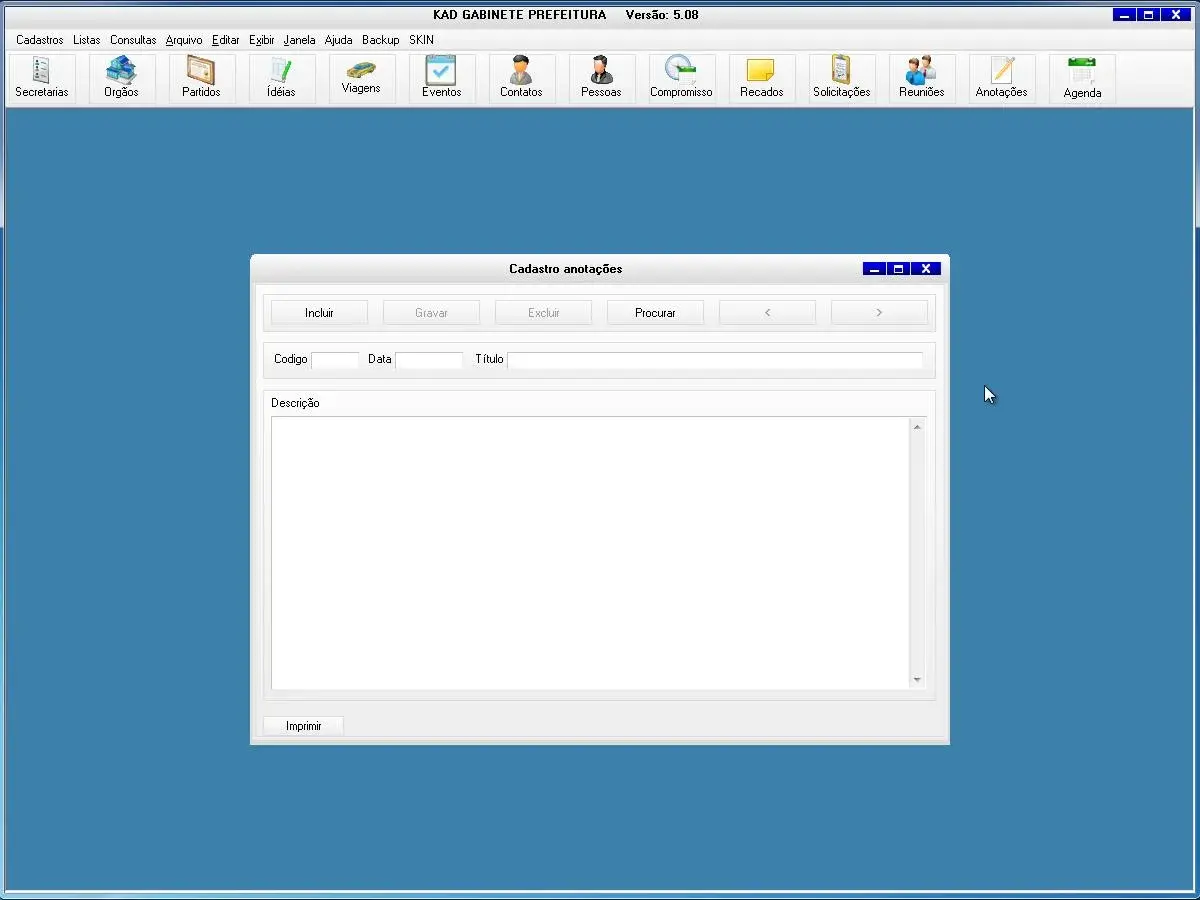This screenshot has width=1200, height=900.
Task: Open the Partidos toolbar icon
Action: [202, 78]
